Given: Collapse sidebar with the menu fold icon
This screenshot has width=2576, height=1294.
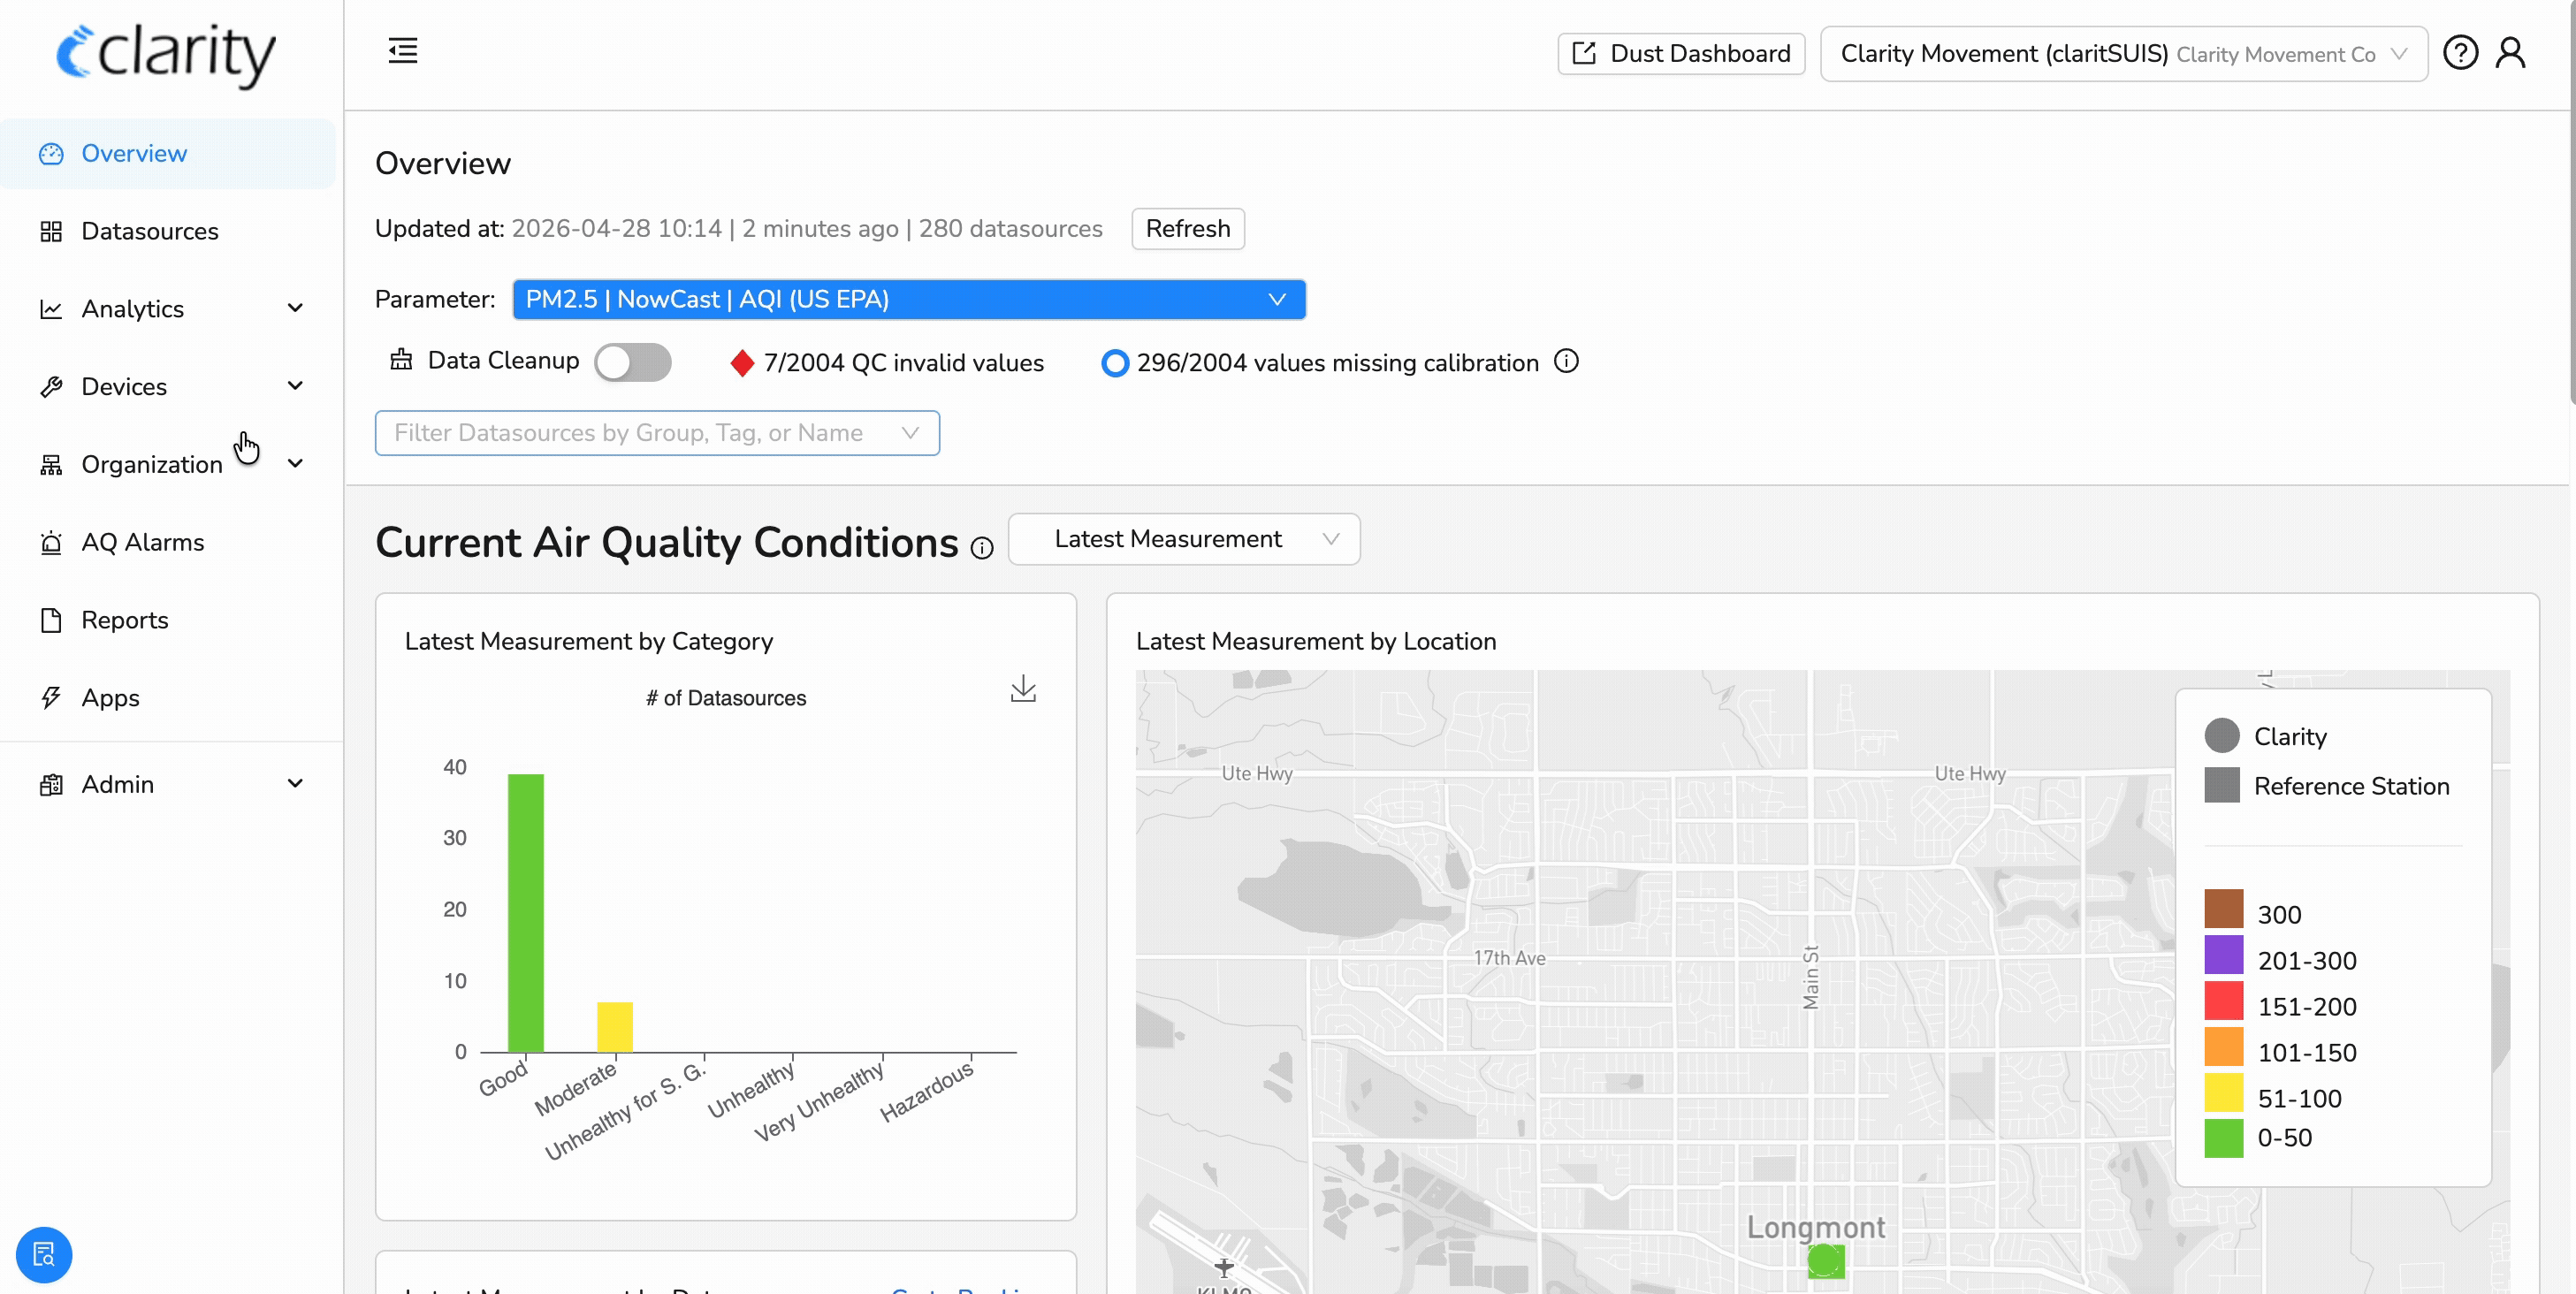Looking at the screenshot, I should click(x=403, y=50).
